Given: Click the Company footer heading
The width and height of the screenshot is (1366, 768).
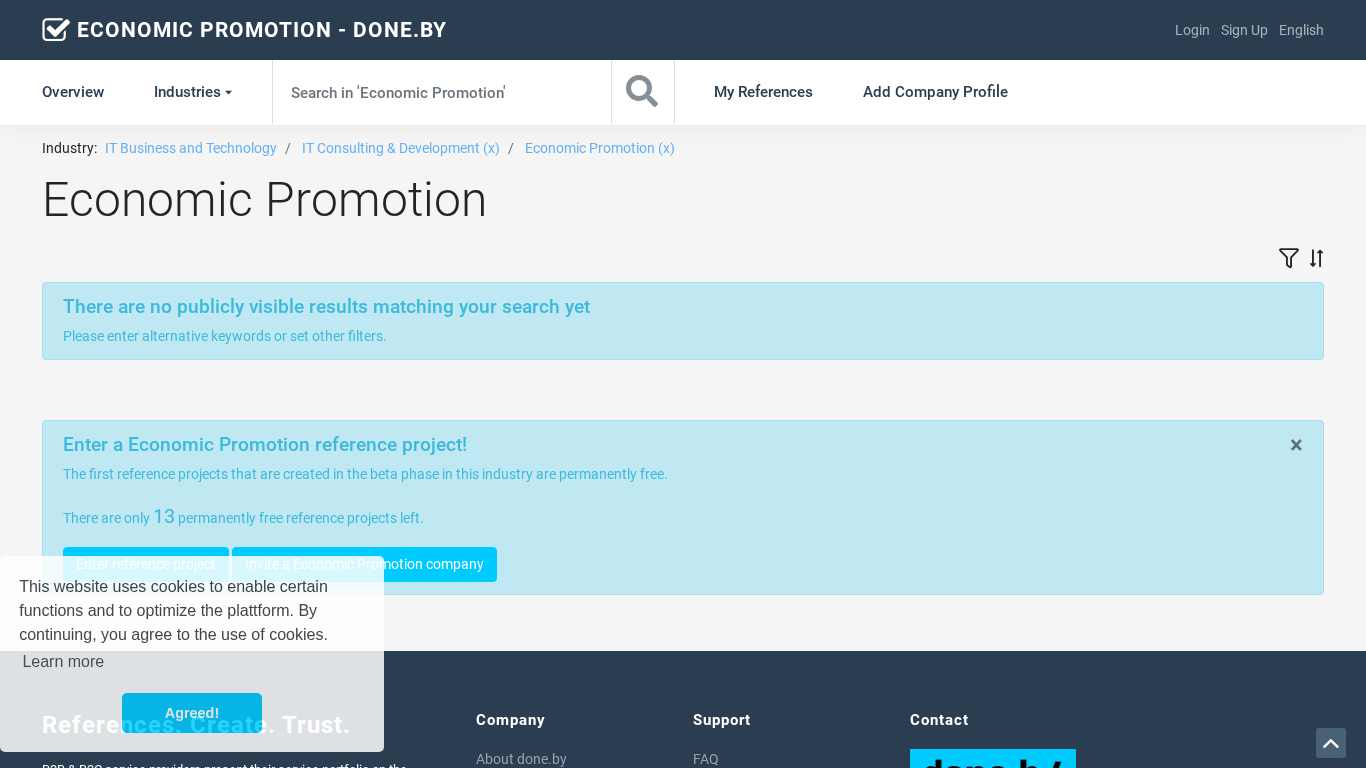Looking at the screenshot, I should (510, 720).
